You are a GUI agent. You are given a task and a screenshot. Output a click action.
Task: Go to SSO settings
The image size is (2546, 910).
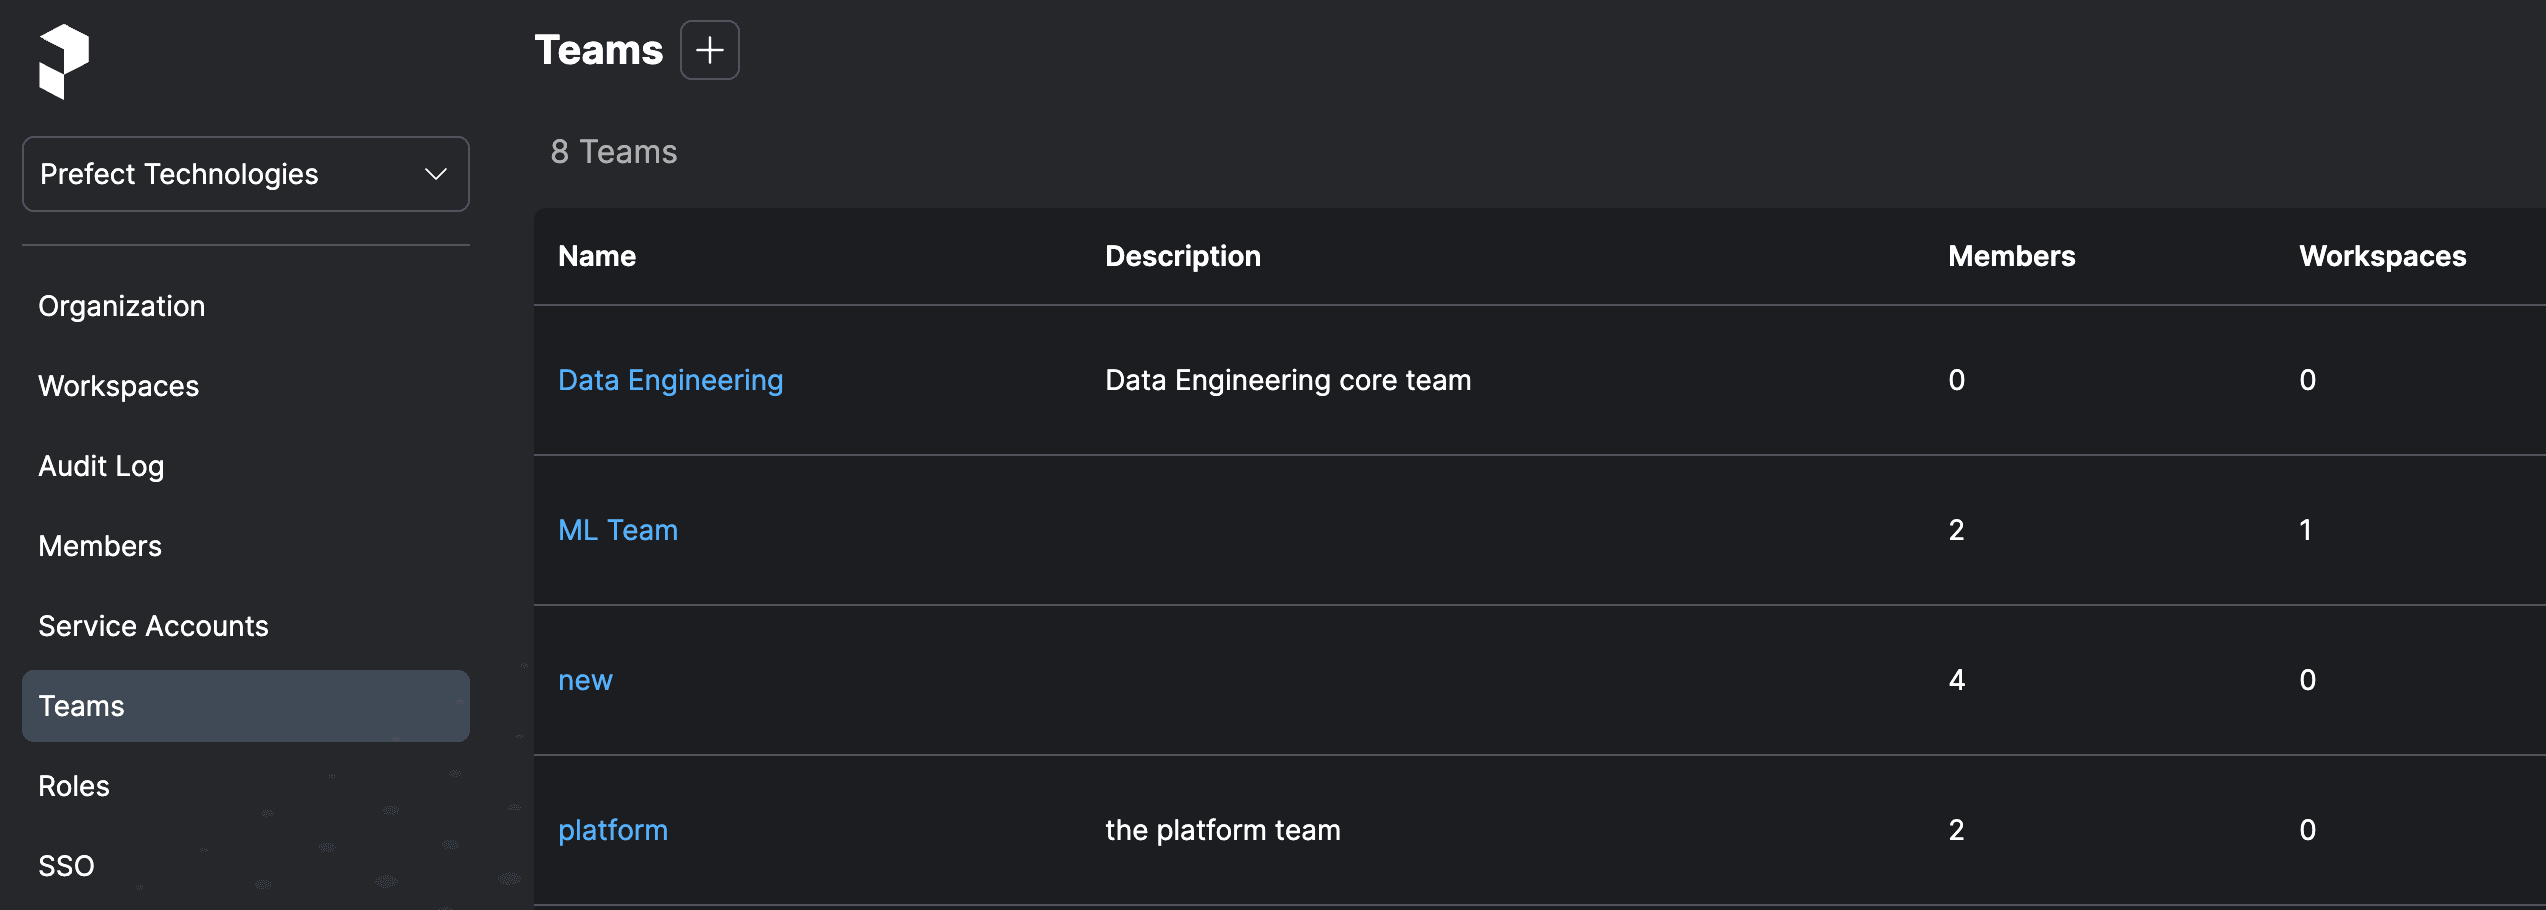(x=66, y=866)
